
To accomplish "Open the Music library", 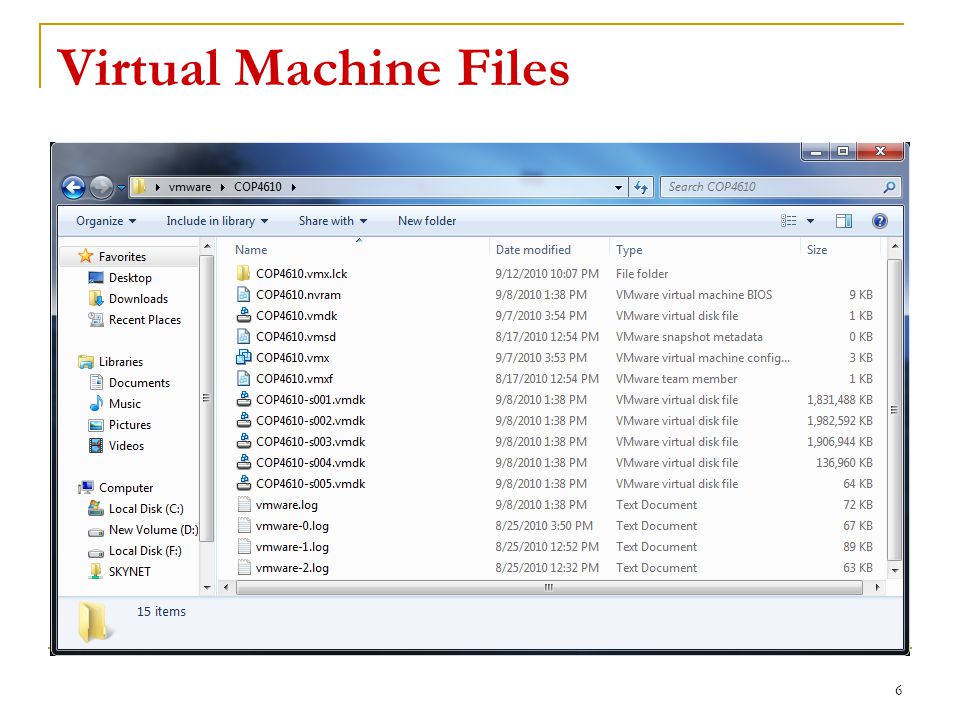I will (x=125, y=404).
